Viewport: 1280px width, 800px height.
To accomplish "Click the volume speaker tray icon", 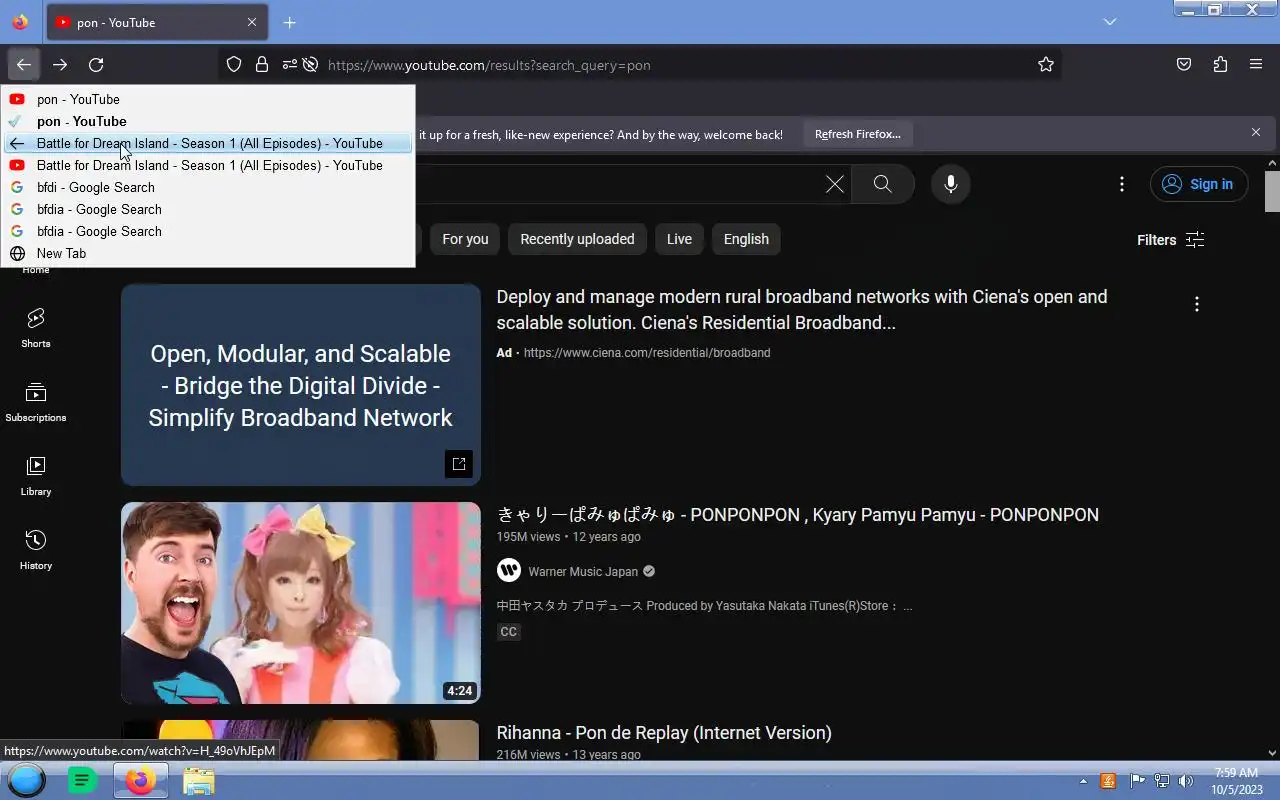I will pyautogui.click(x=1186, y=781).
